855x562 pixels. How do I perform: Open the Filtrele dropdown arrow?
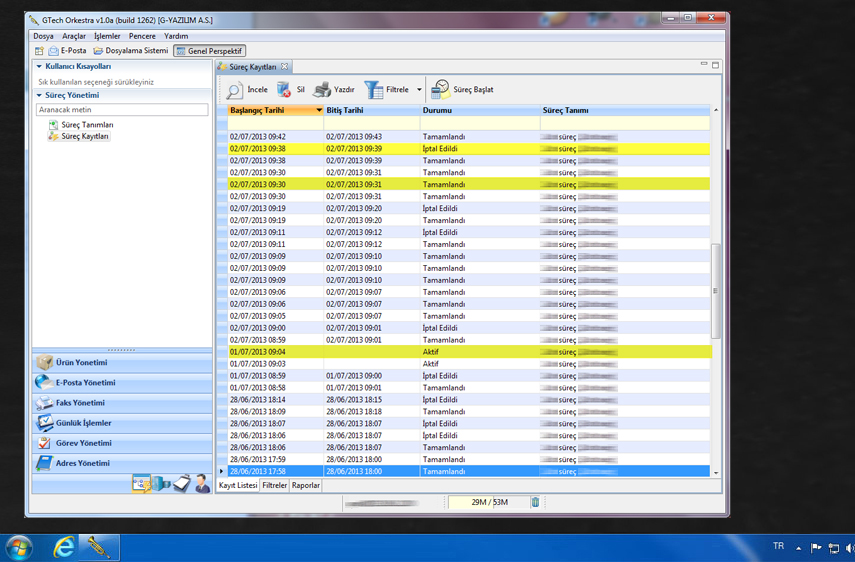click(x=419, y=89)
